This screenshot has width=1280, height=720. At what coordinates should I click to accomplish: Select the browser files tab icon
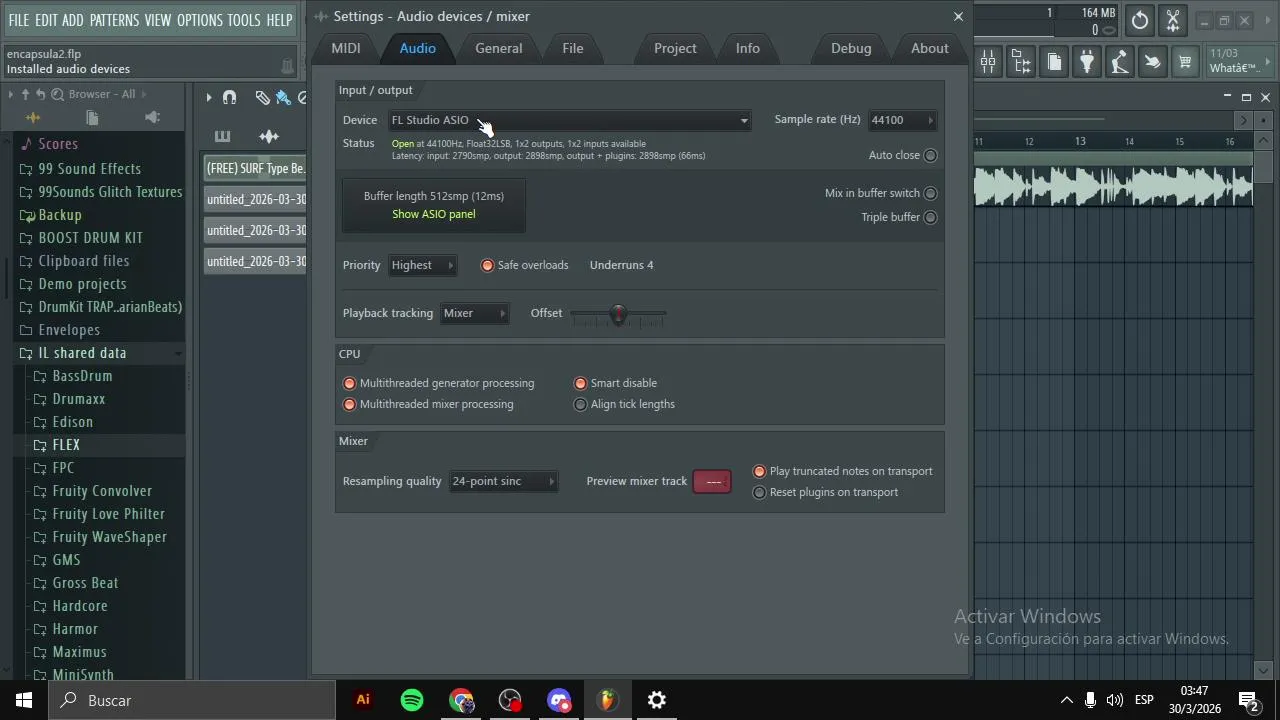coord(92,118)
